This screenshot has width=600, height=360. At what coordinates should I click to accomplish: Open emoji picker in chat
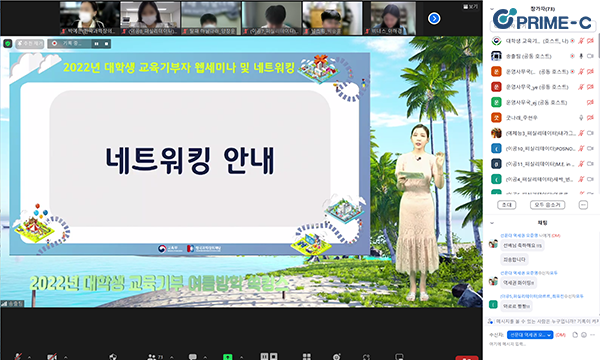(x=584, y=335)
